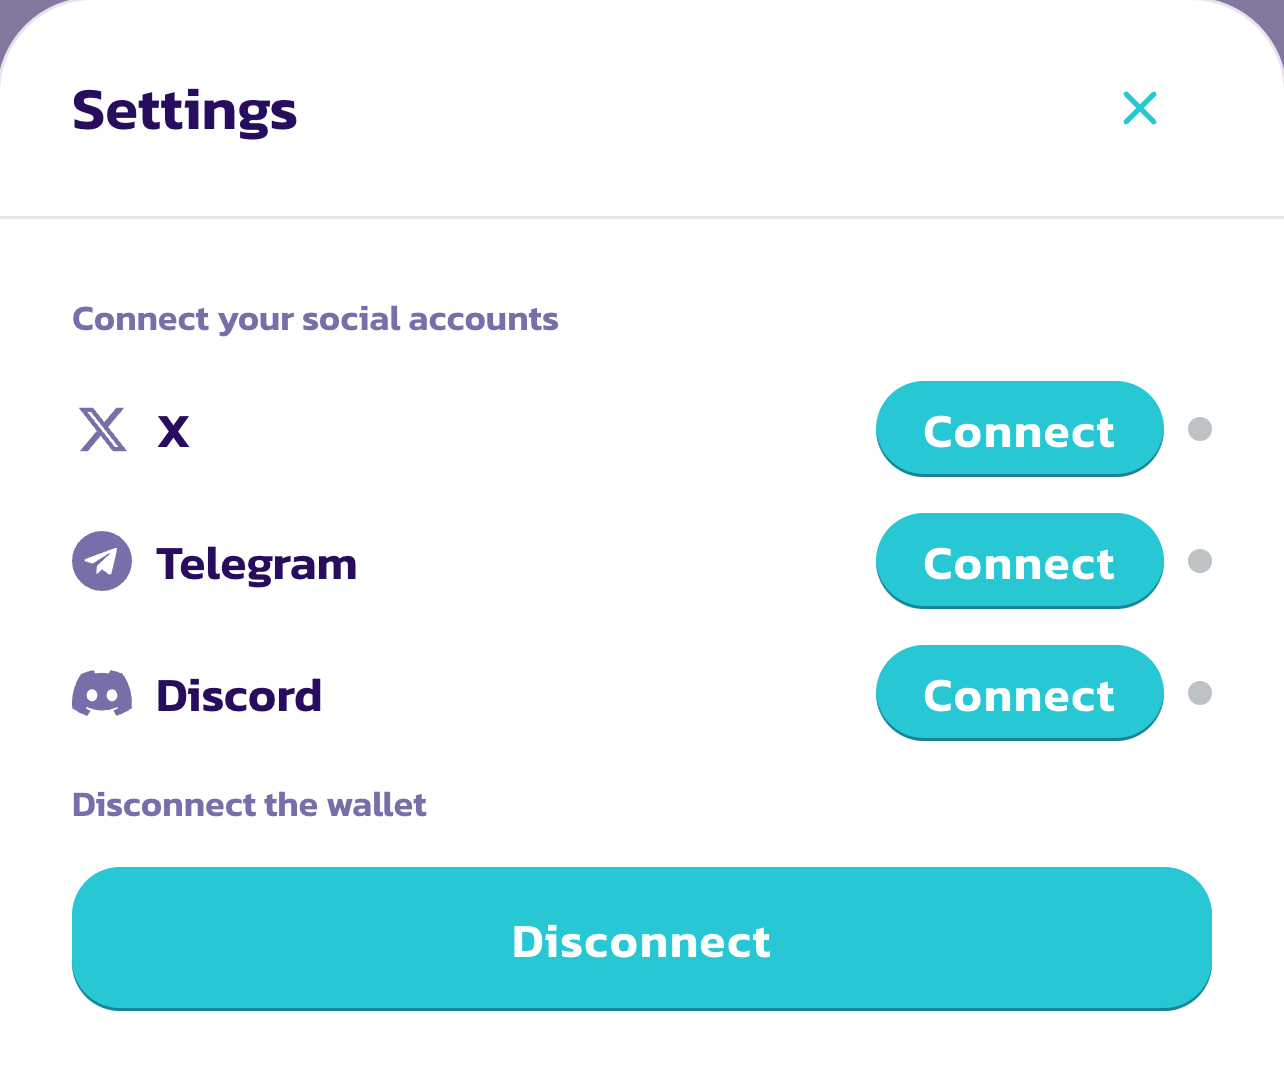Screen dimensions: 1284x1083
Task: Click the 'Disconnect the wallet' heading
Action: click(x=249, y=805)
